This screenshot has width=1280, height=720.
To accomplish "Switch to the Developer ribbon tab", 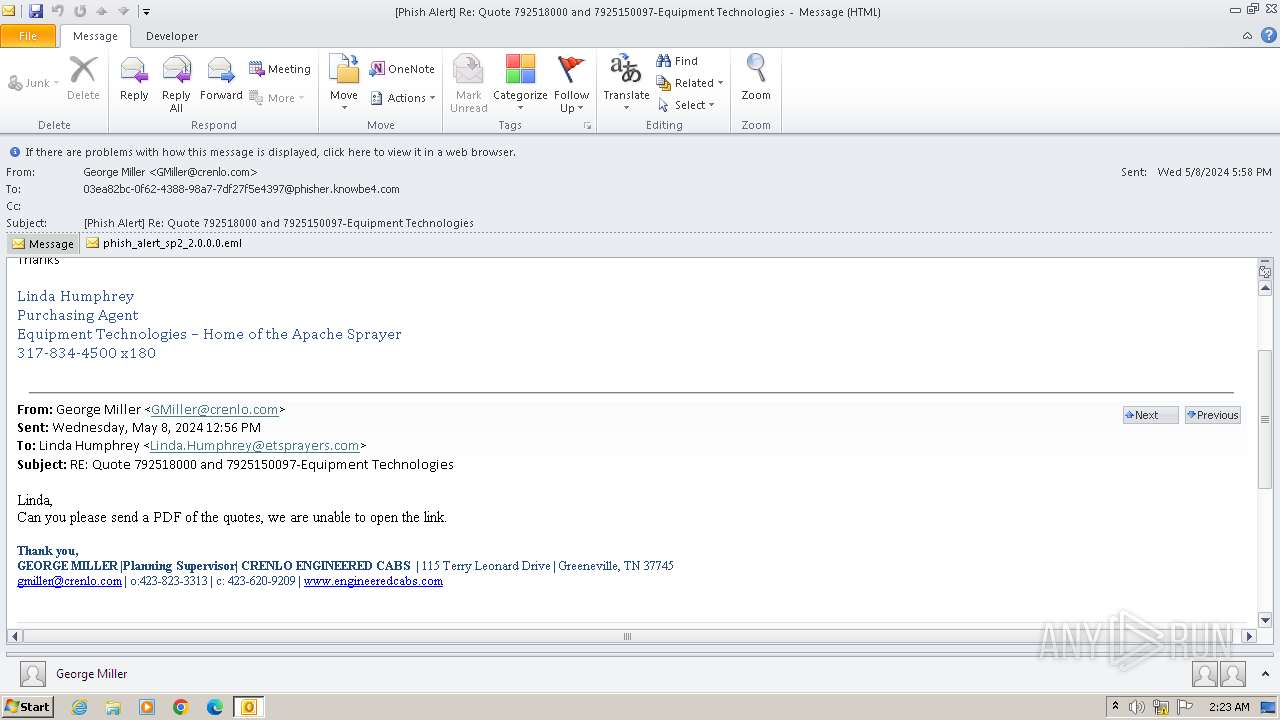I will (172, 36).
